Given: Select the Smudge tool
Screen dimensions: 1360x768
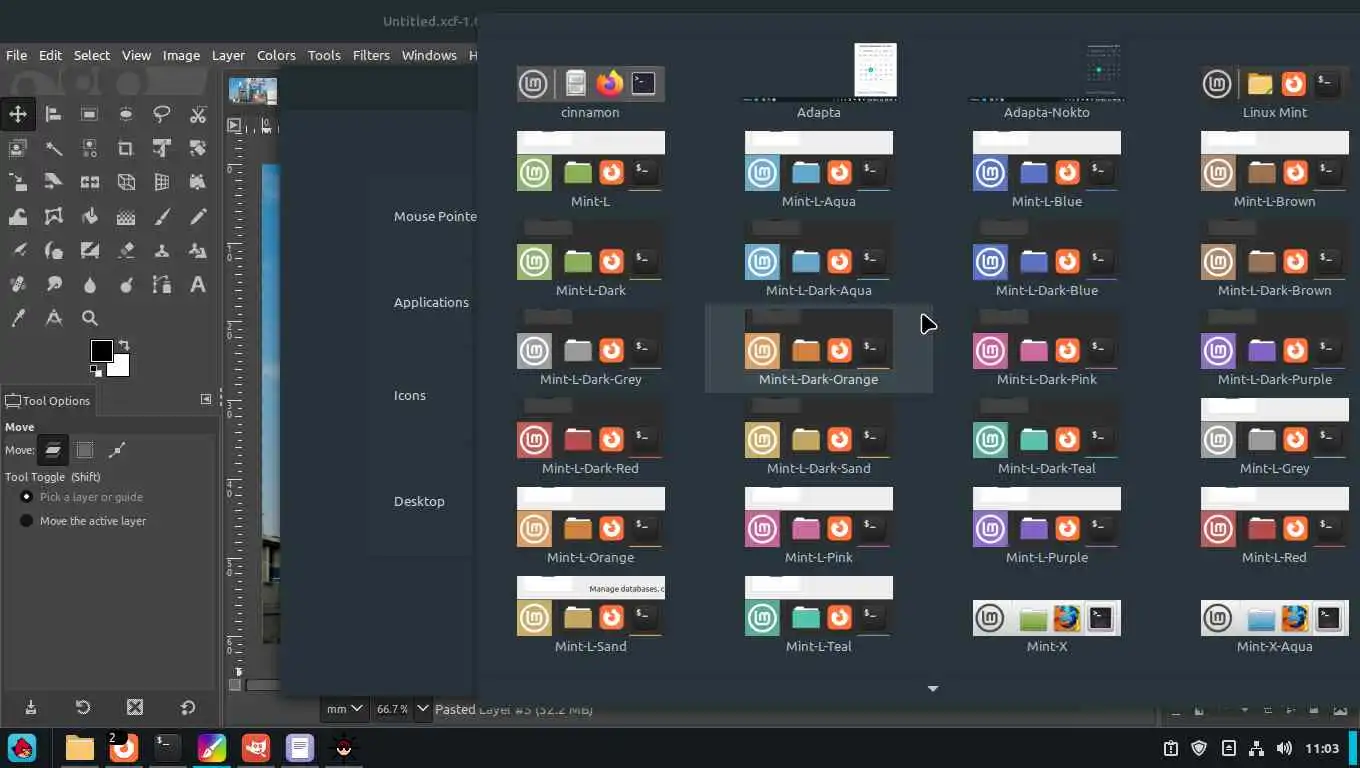Looking at the screenshot, I should tap(54, 284).
